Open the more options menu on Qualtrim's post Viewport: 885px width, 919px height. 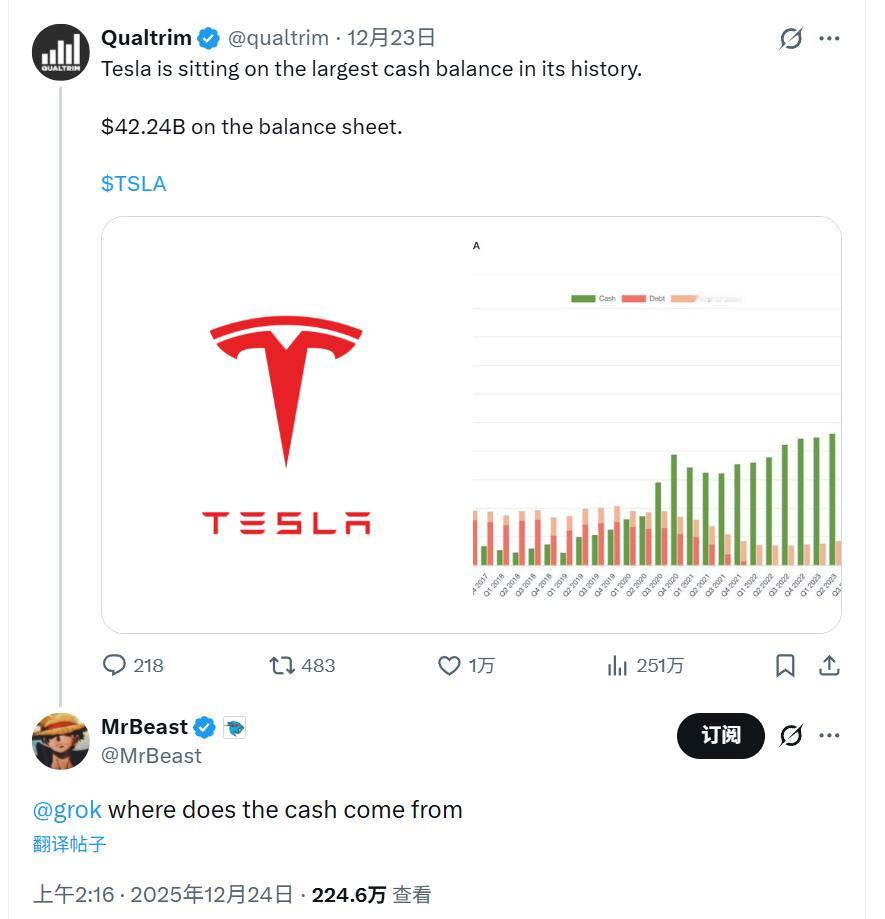829,39
